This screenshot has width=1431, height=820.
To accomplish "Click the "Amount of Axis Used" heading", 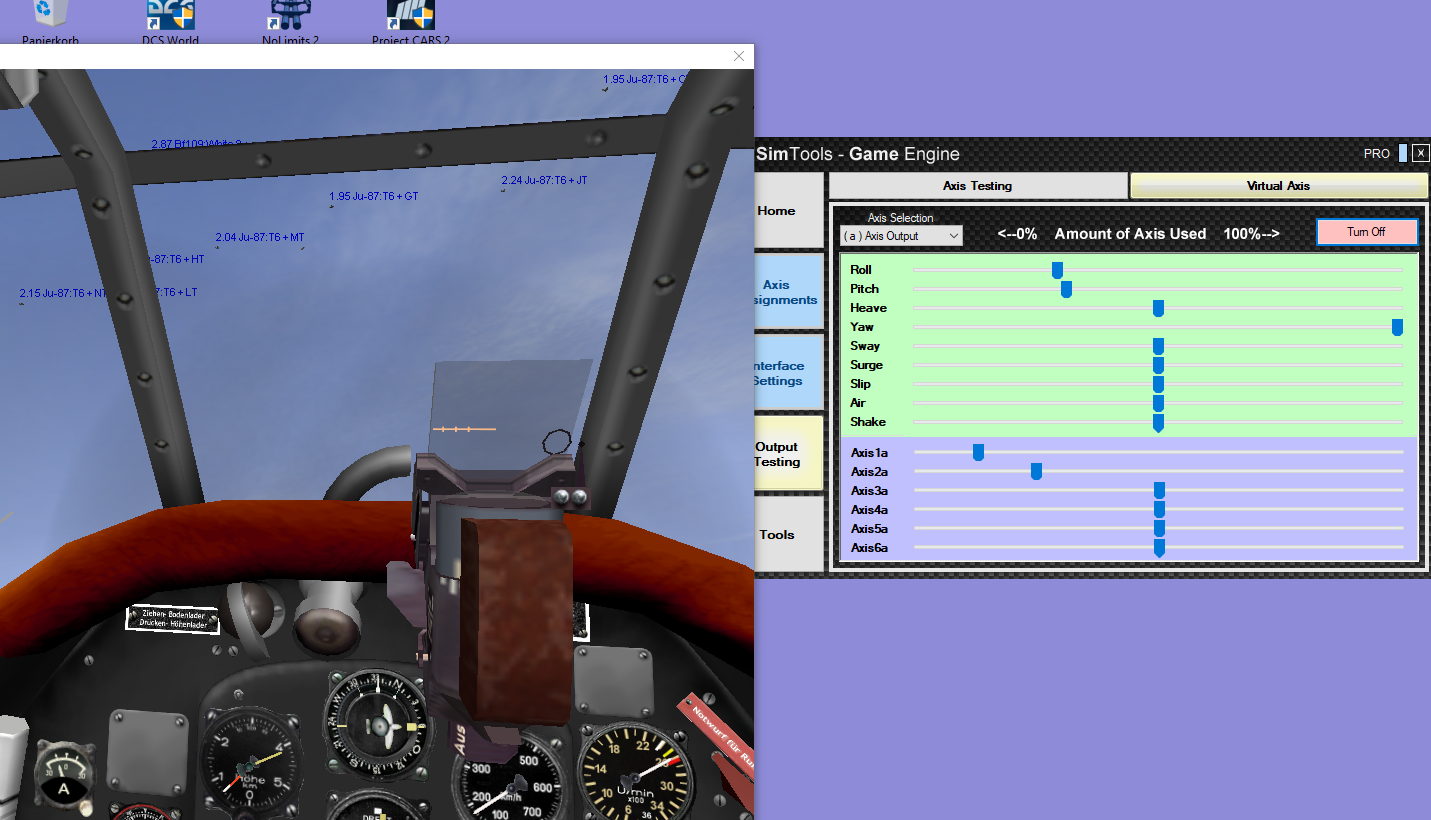I will click(x=1130, y=234).
